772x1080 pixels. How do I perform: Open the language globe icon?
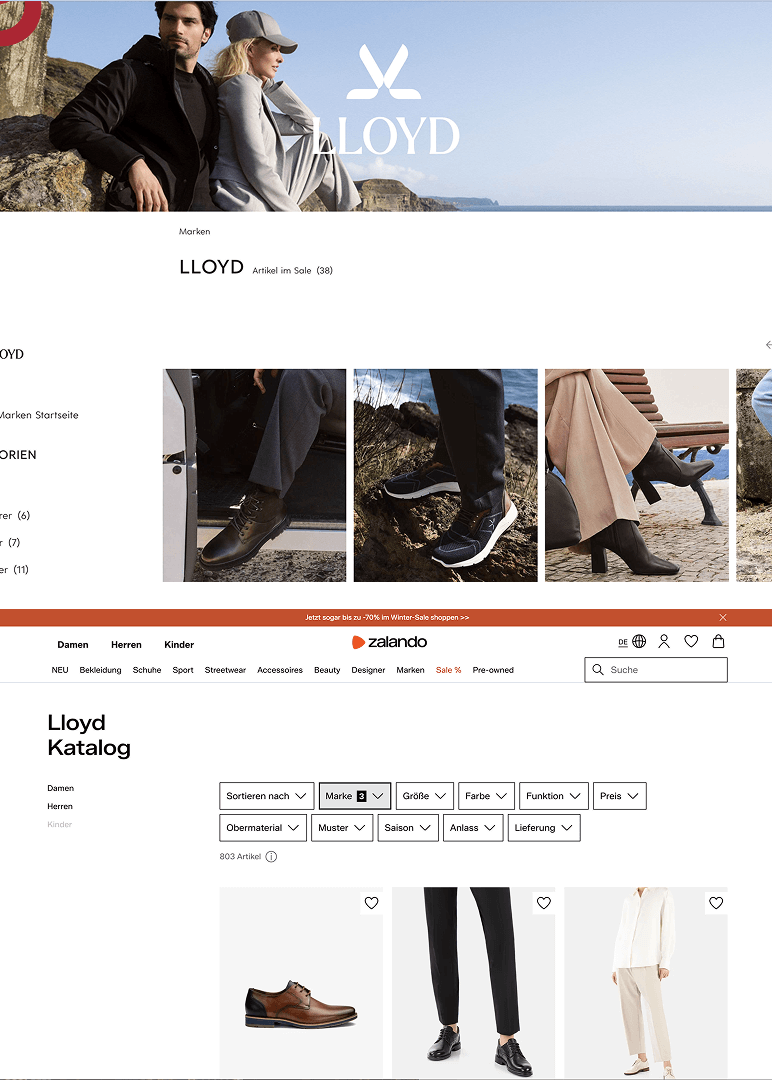(639, 641)
